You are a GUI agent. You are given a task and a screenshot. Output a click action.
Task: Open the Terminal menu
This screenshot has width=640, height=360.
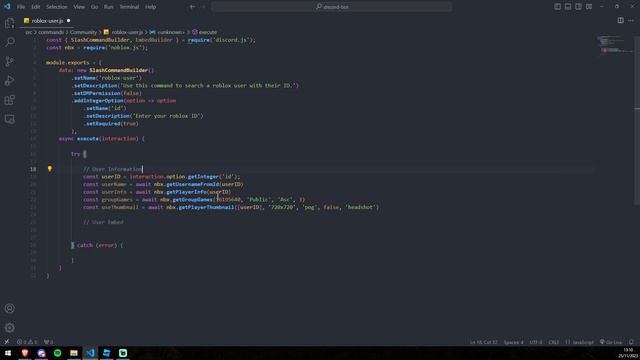pyautogui.click(x=129, y=7)
